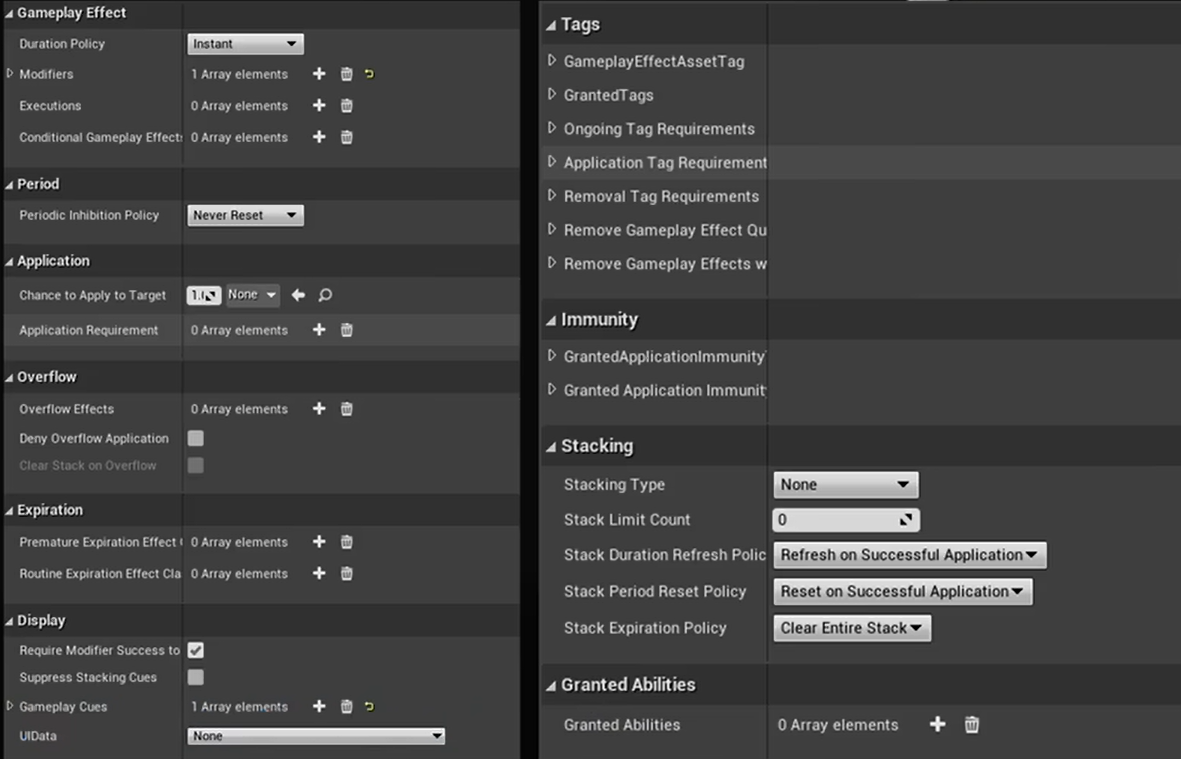Uncheck Require Modifier Success checkbox
This screenshot has width=1181, height=759.
[x=196, y=650]
